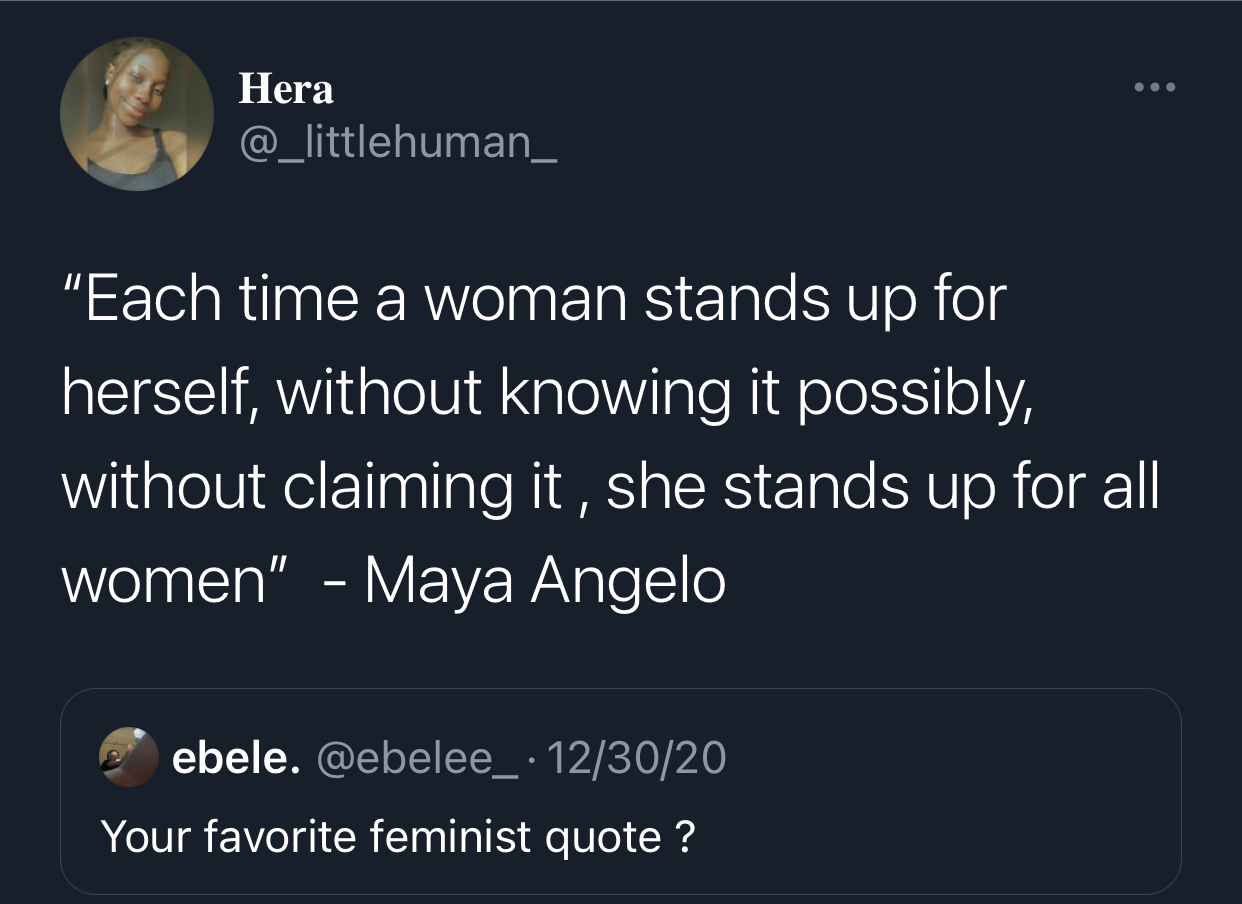Open the Hera display name

pyautogui.click(x=286, y=90)
